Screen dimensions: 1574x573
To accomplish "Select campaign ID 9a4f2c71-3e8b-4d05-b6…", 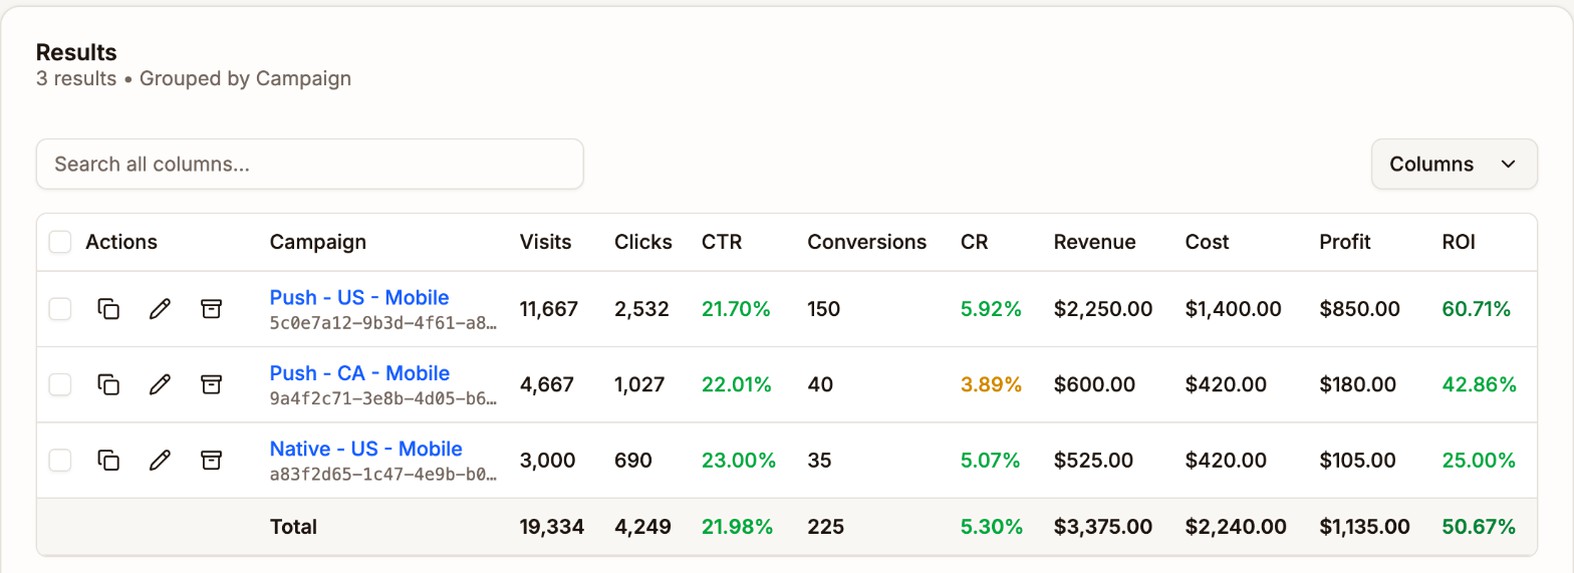I will coord(383,398).
